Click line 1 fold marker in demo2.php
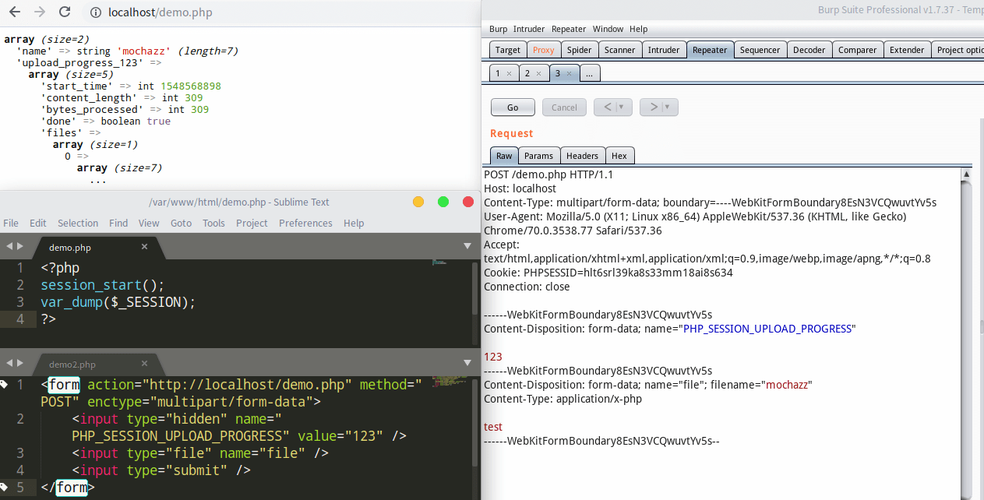This screenshot has width=984, height=500. 4,385
